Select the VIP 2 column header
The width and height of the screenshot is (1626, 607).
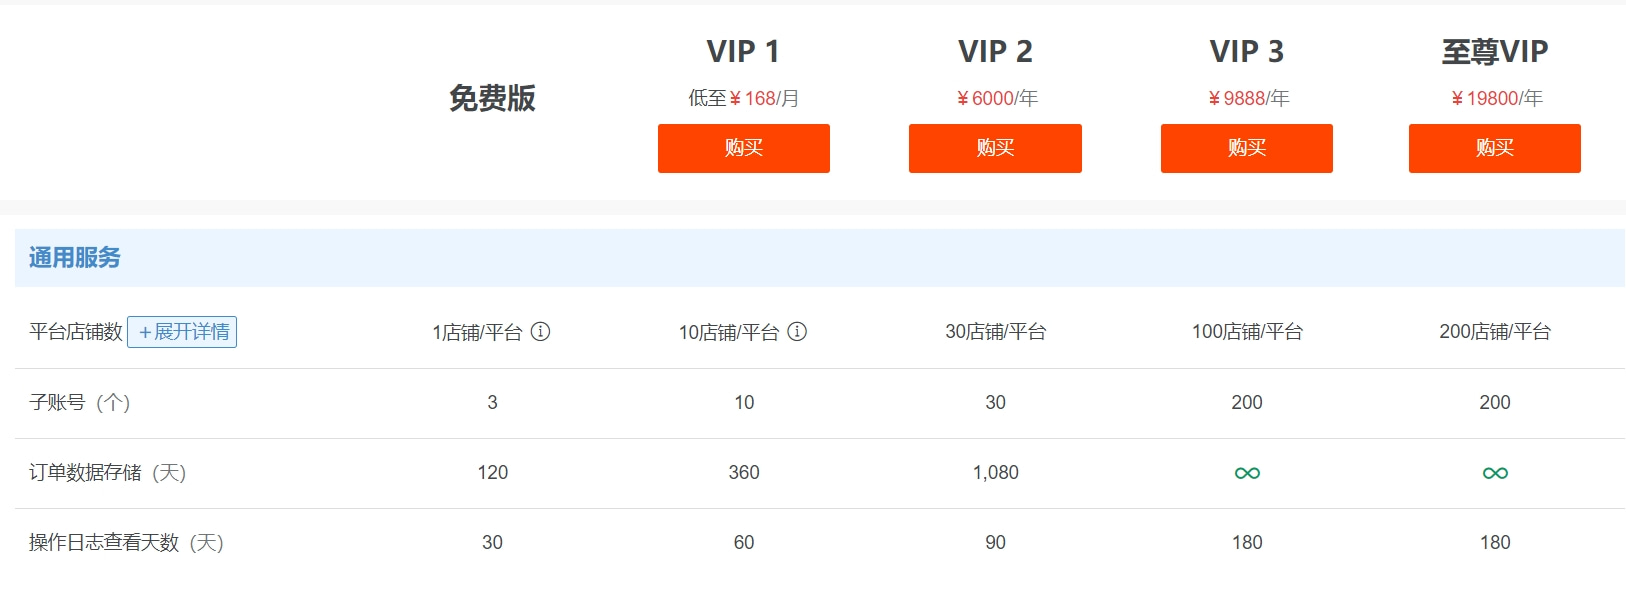click(x=995, y=50)
